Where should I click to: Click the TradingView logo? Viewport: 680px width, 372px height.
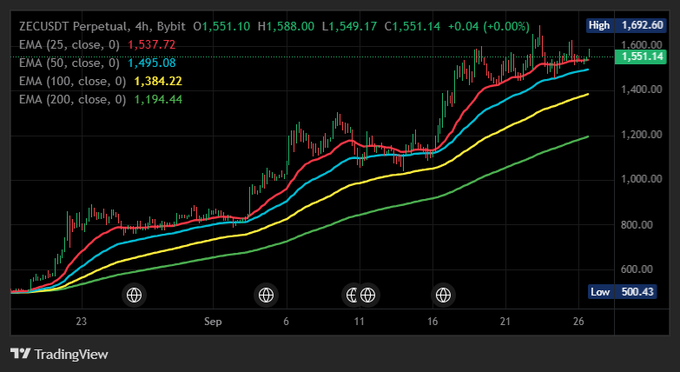[x=59, y=354]
